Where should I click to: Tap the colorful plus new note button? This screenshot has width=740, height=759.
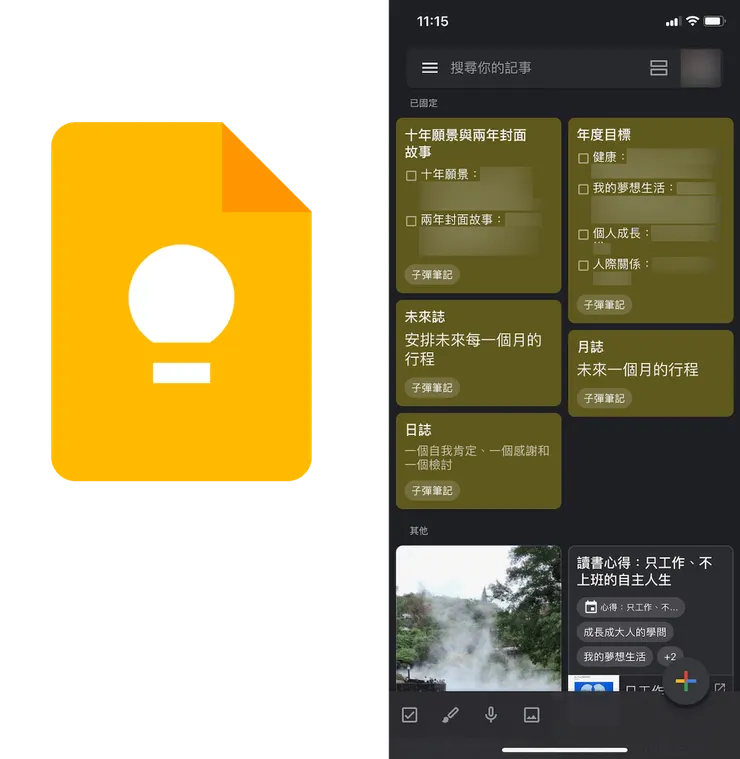click(686, 681)
